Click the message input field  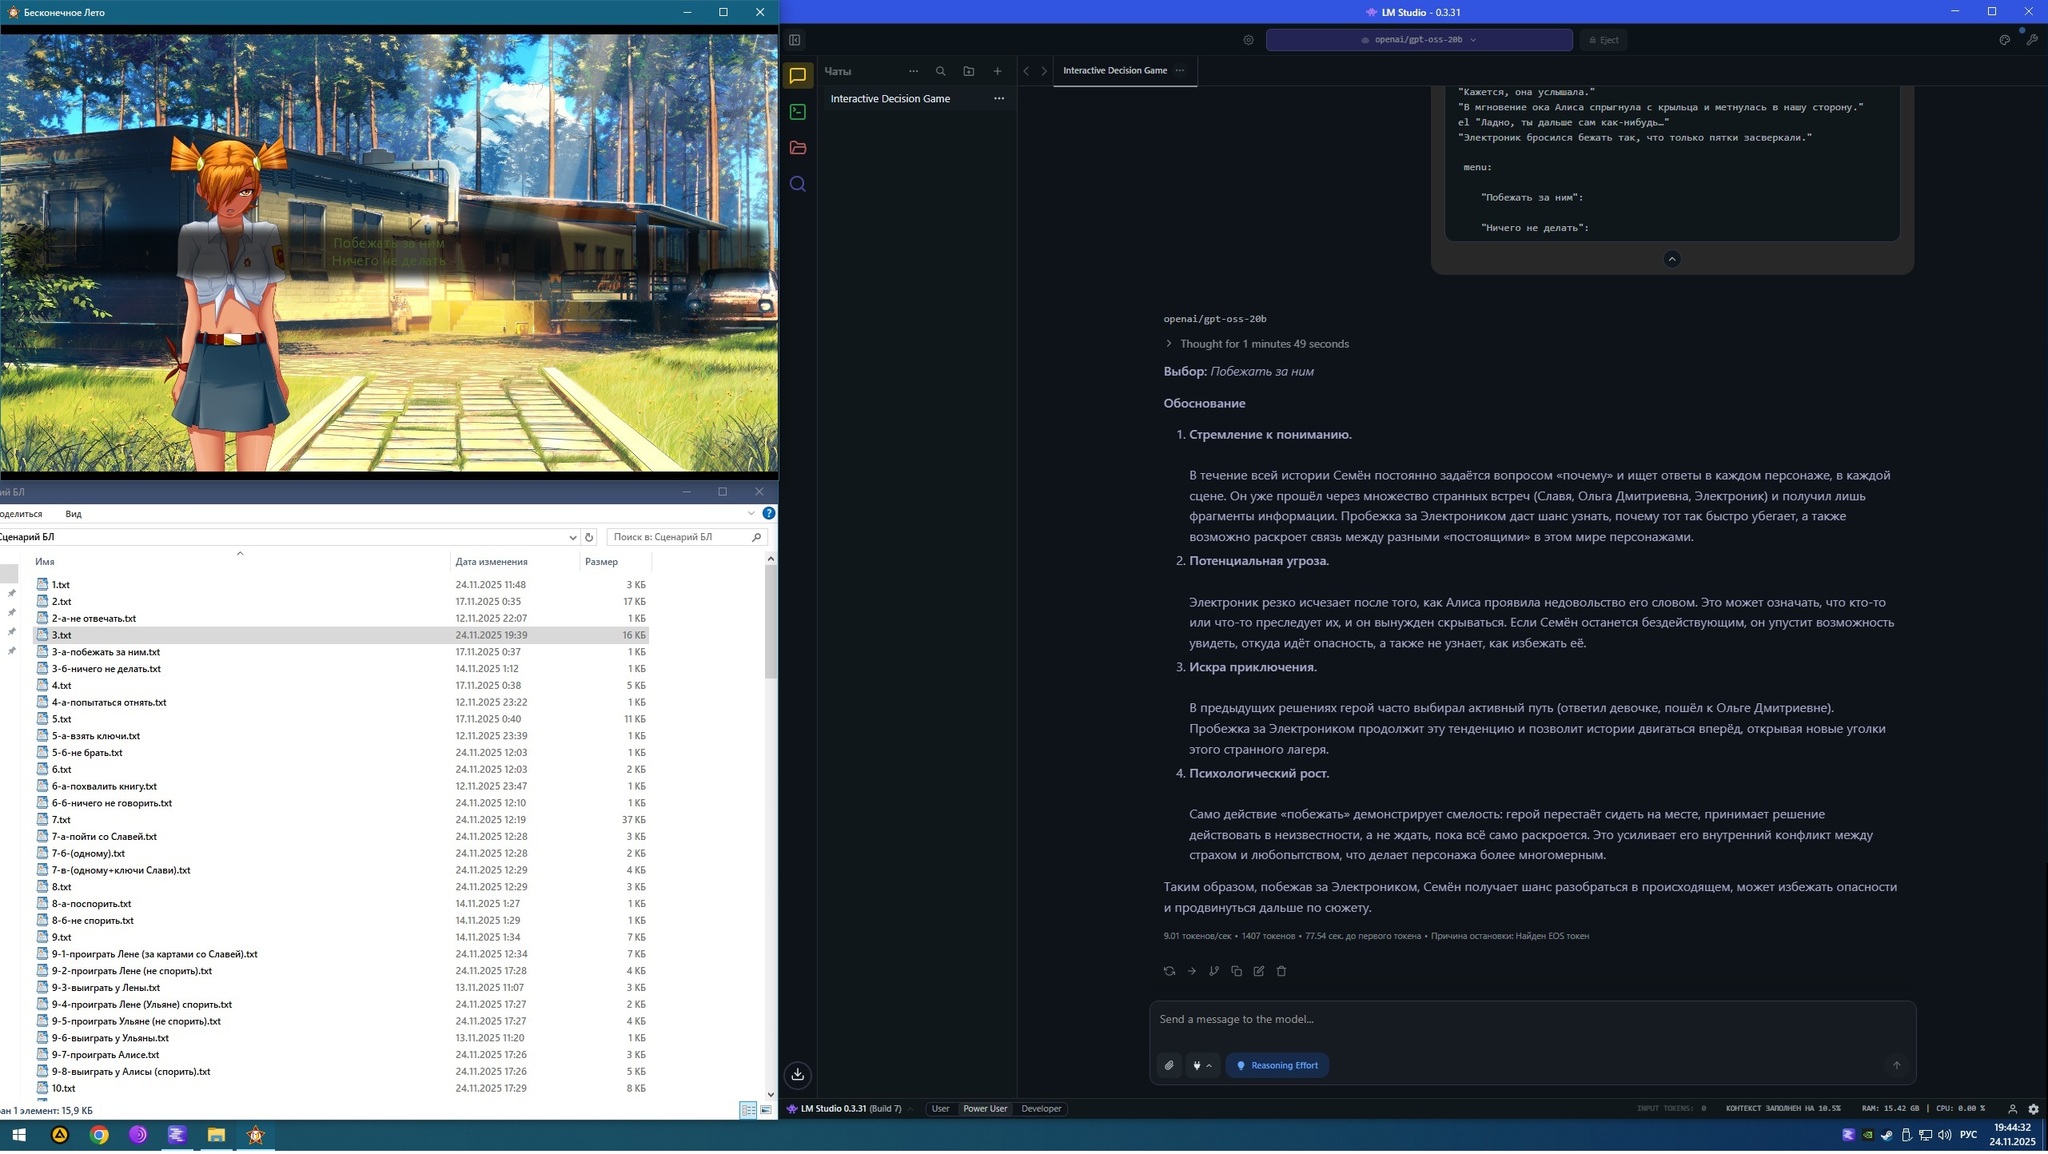click(1530, 1020)
